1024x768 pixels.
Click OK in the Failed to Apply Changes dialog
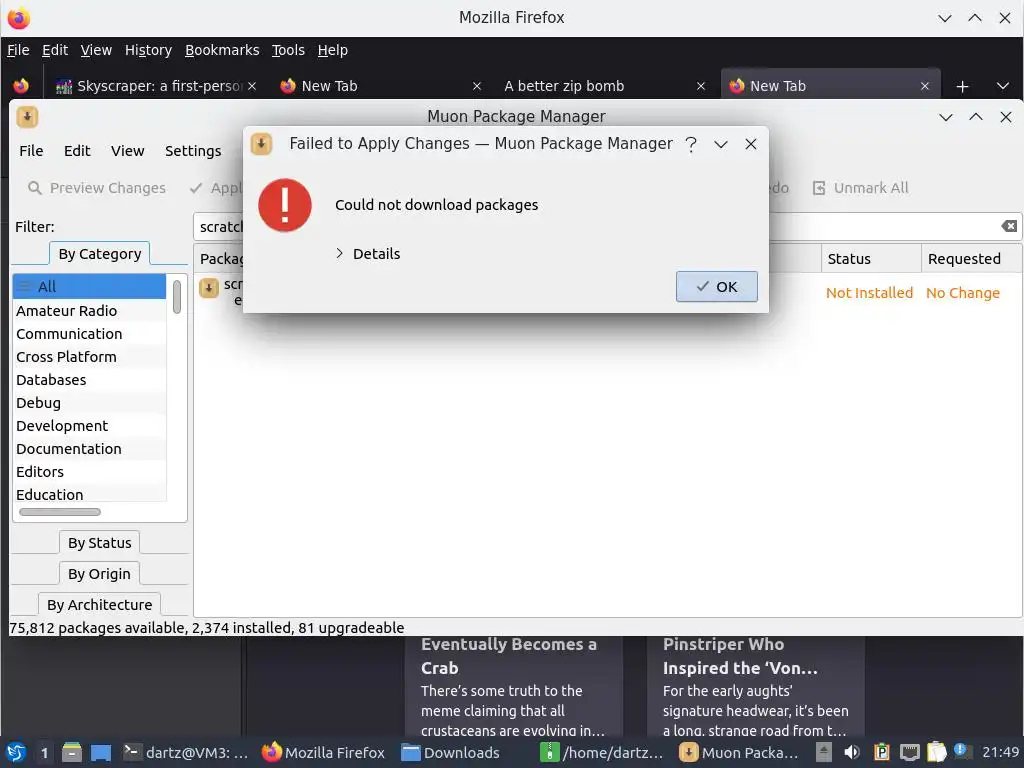click(716, 287)
